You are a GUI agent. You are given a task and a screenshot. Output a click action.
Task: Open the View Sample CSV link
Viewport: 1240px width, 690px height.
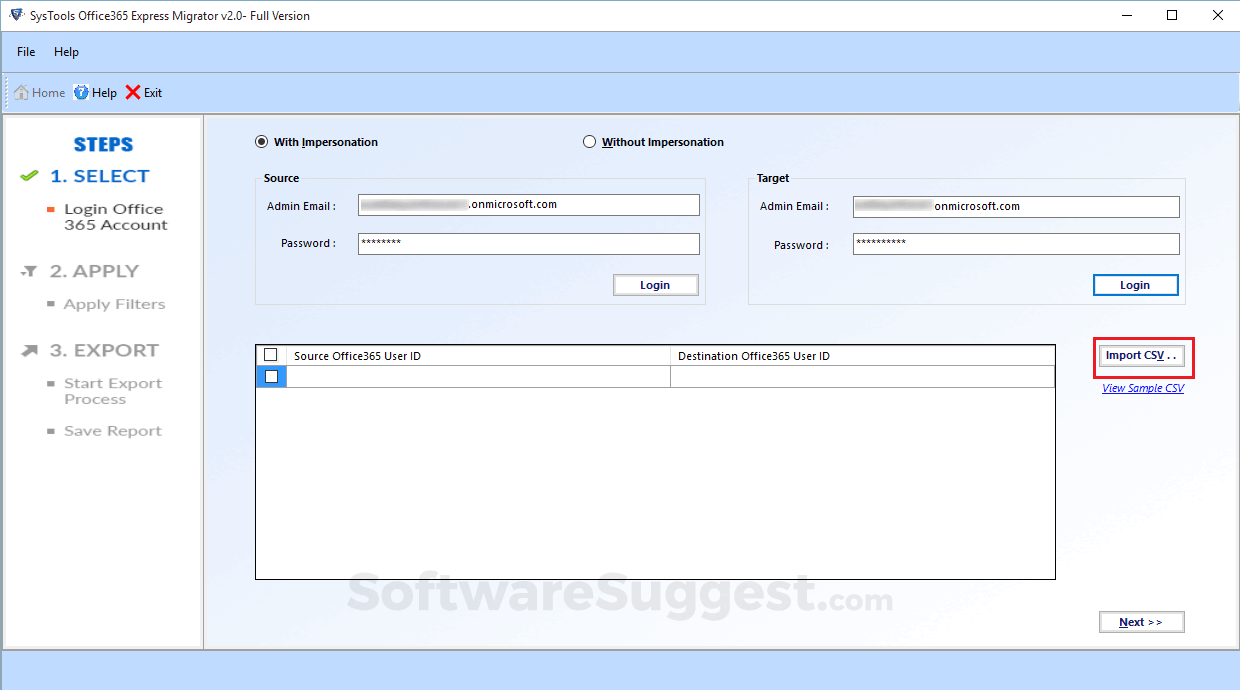click(1142, 388)
